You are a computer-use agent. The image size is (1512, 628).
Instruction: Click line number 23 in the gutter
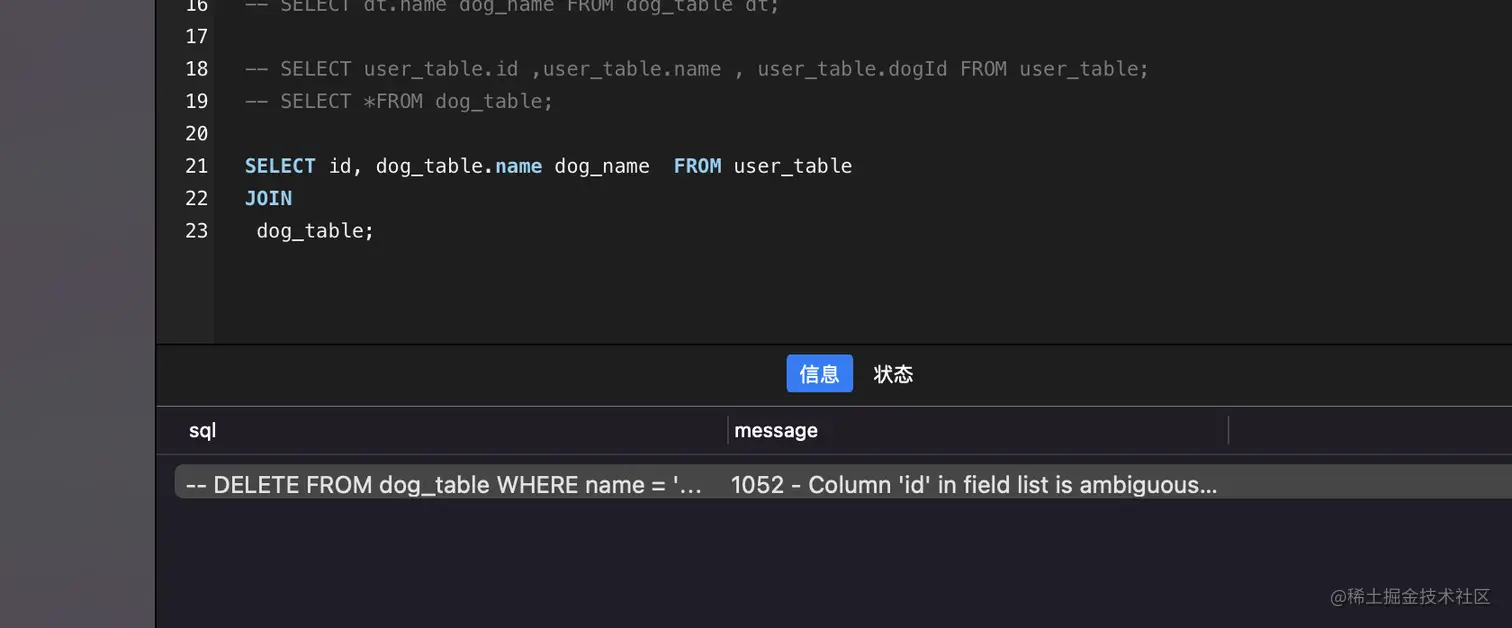point(196,230)
